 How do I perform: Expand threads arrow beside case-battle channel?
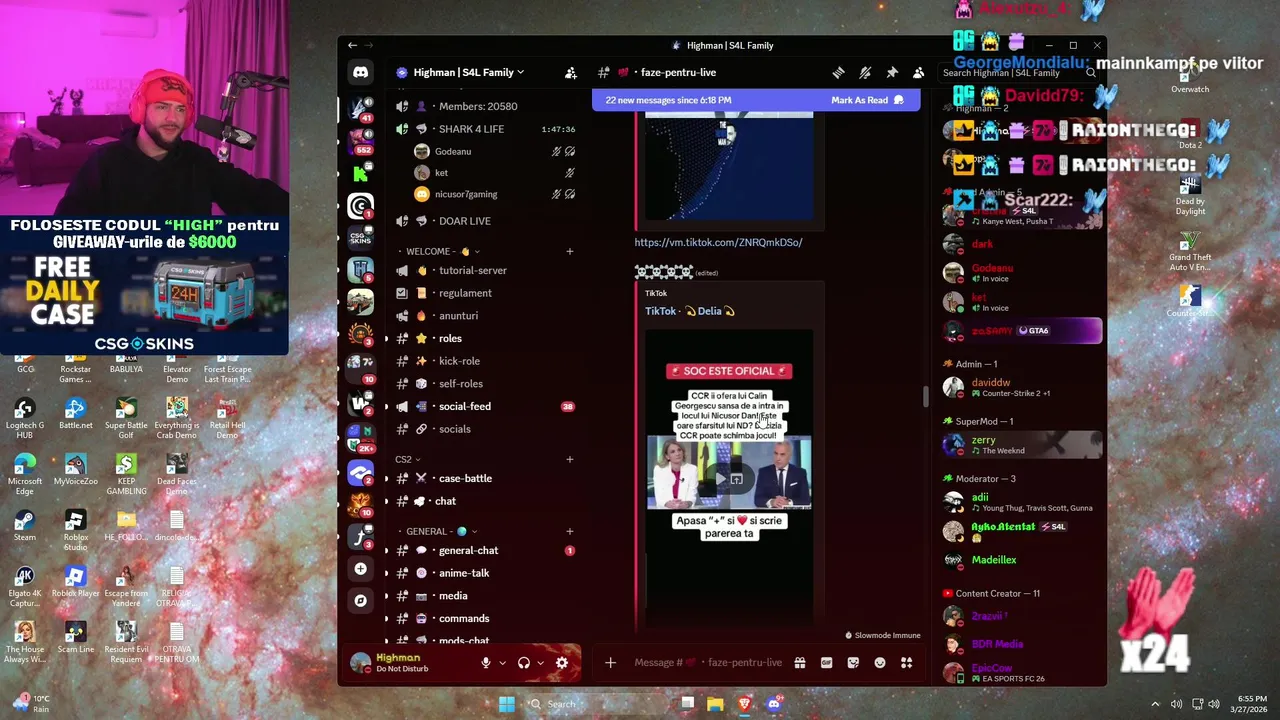(x=387, y=478)
